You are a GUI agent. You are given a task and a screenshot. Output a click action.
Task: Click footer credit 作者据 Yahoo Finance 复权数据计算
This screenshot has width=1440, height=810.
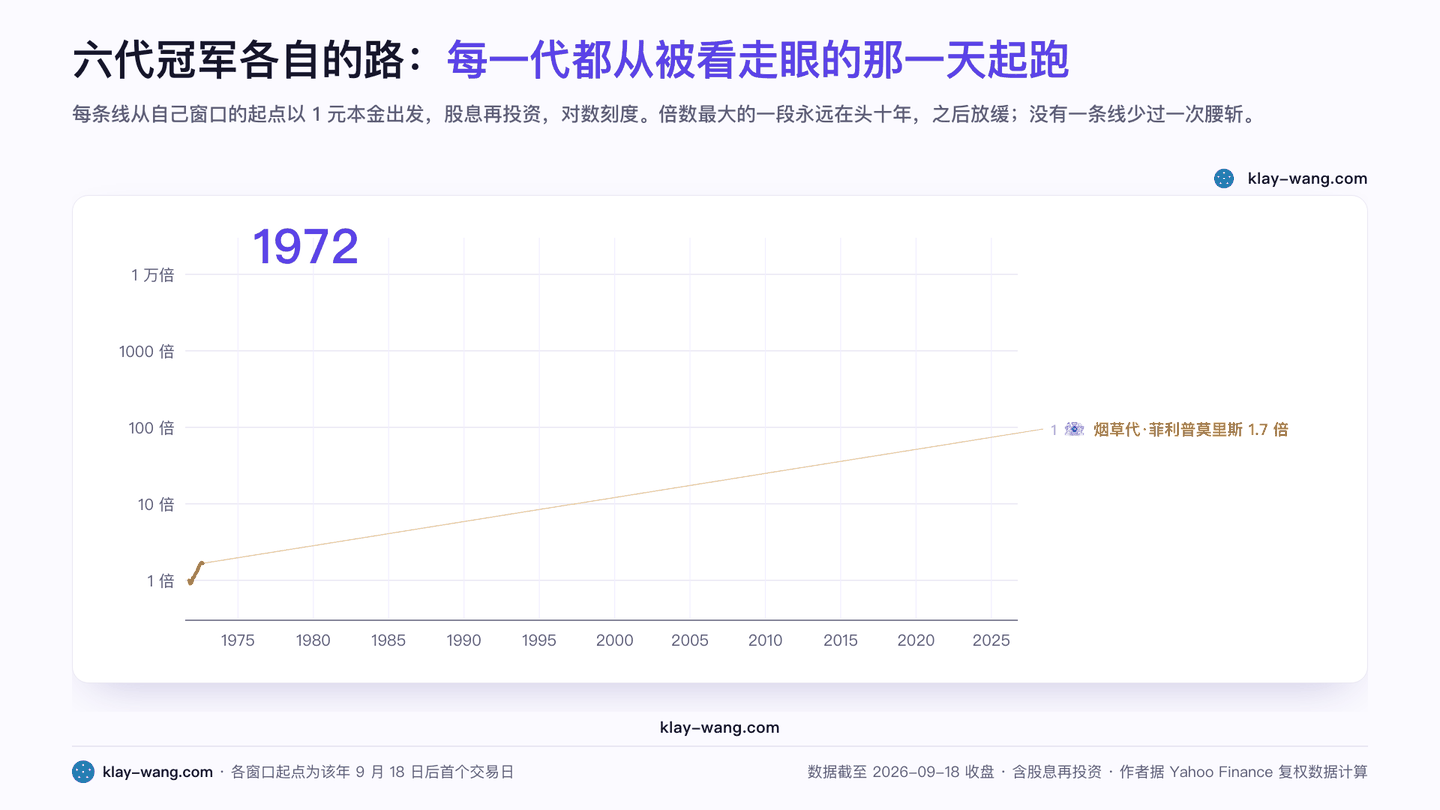point(1243,772)
